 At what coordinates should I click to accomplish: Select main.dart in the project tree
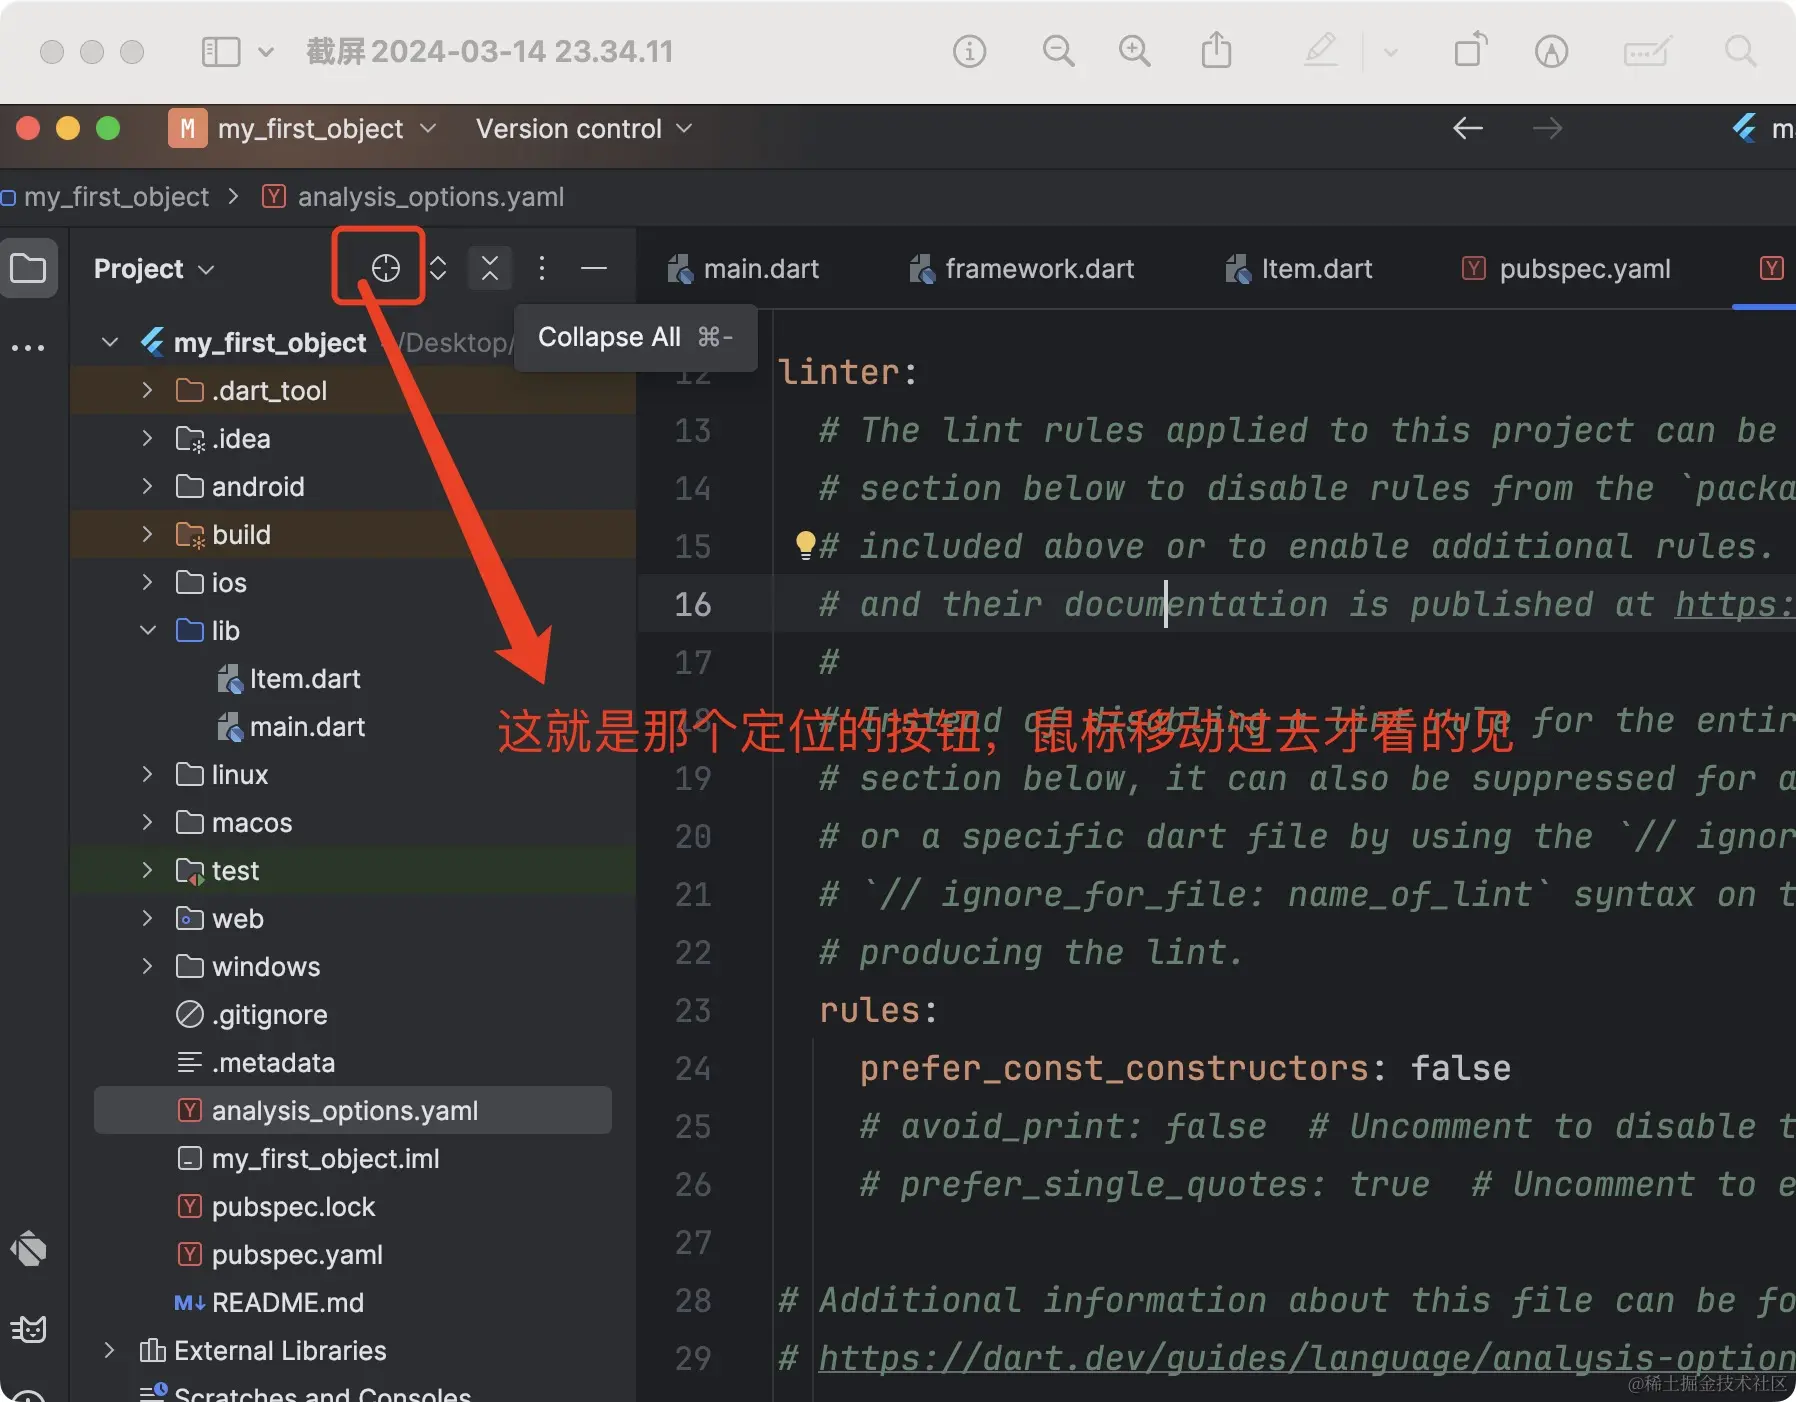click(x=307, y=727)
